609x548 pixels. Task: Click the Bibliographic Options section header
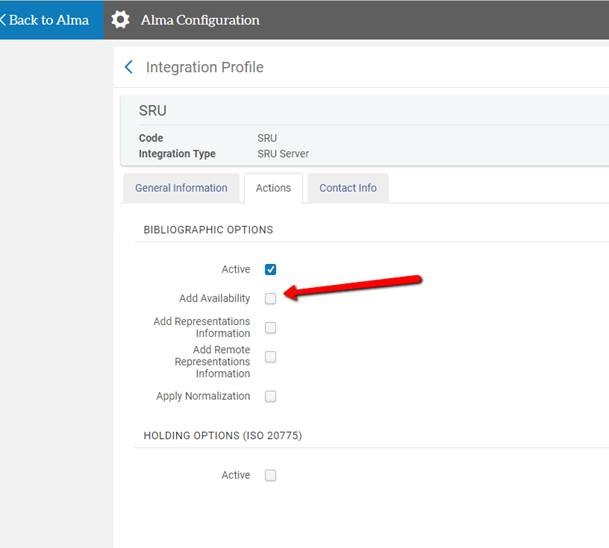208,230
